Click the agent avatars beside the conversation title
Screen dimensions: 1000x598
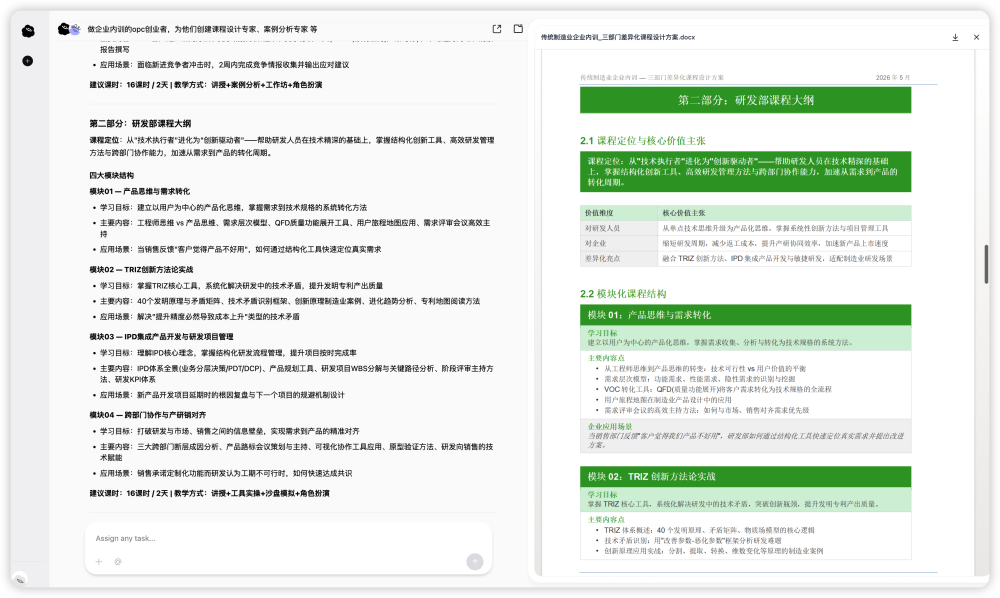tap(69, 29)
